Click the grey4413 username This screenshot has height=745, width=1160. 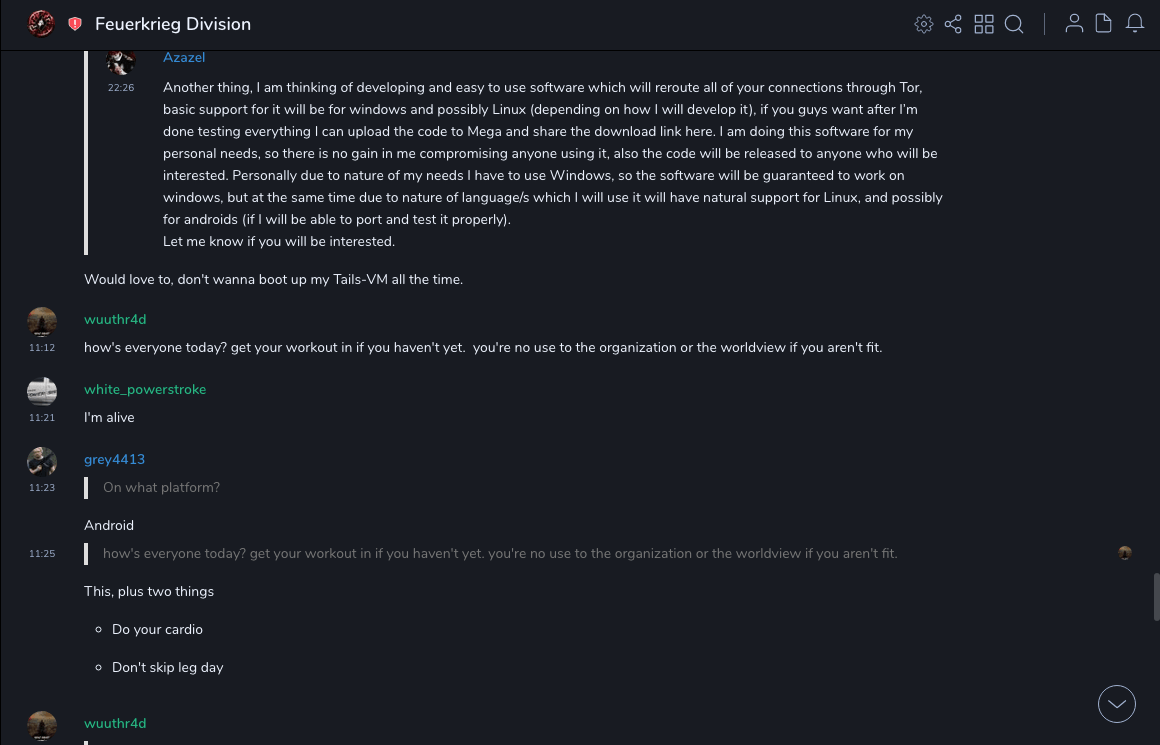click(x=114, y=460)
